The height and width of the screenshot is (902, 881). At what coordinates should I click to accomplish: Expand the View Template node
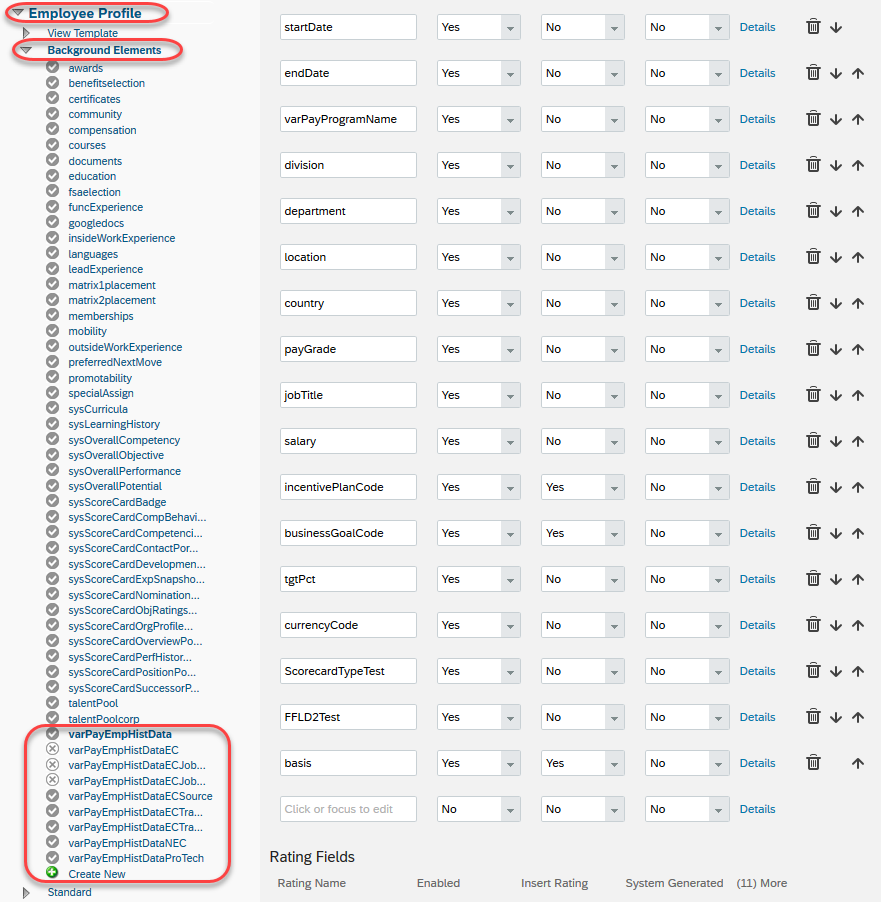pos(26,33)
